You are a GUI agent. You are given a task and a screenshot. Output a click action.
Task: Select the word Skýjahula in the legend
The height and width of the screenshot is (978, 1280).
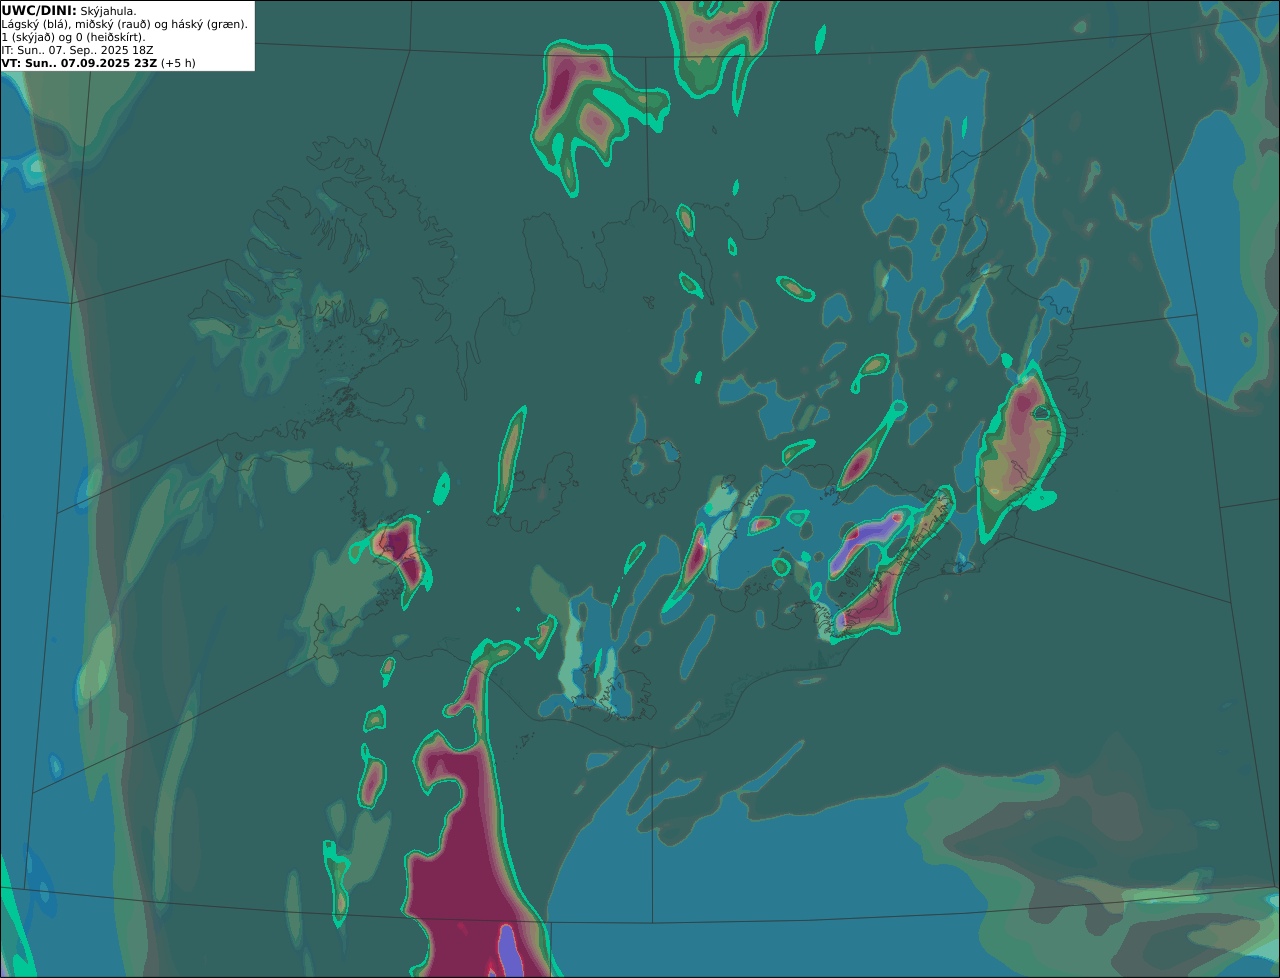(x=108, y=11)
